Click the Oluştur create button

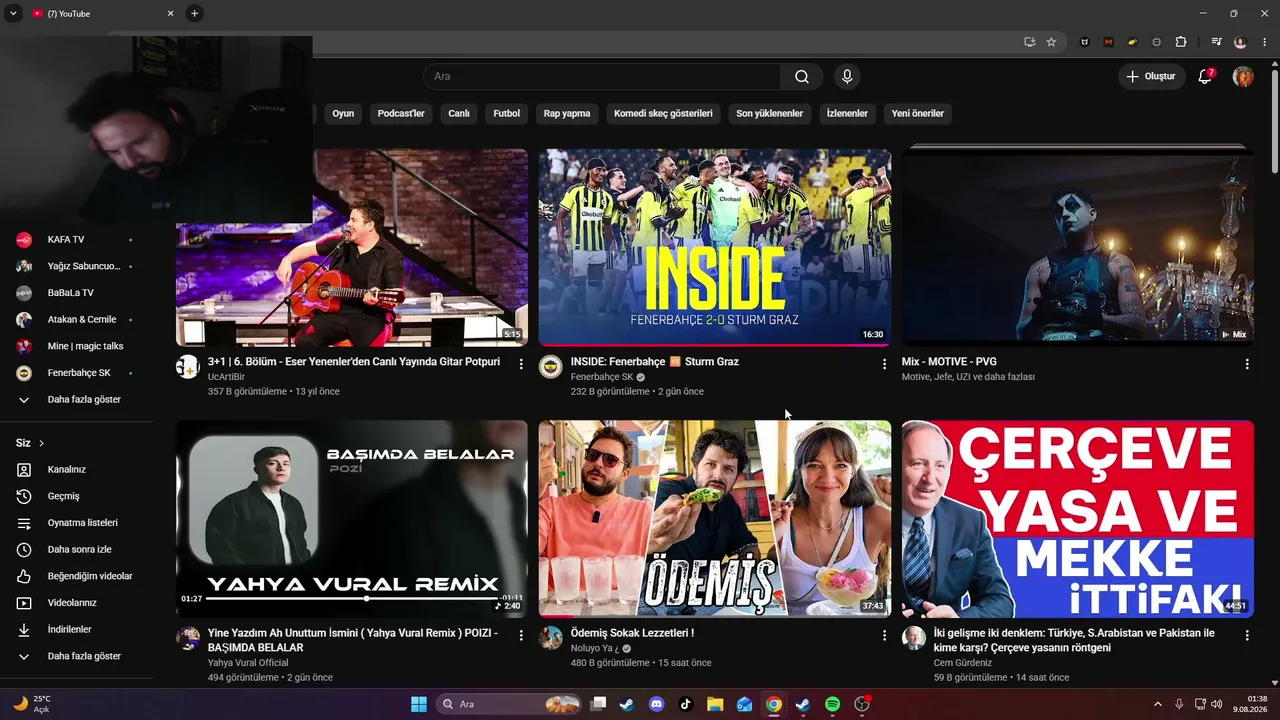pyautogui.click(x=1151, y=77)
